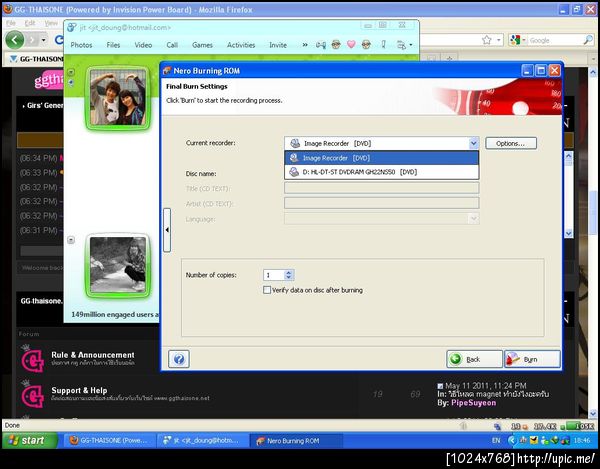The image size is (600, 469).
Task: Click the Nero Burning ROM title bar icon
Action: [167, 71]
